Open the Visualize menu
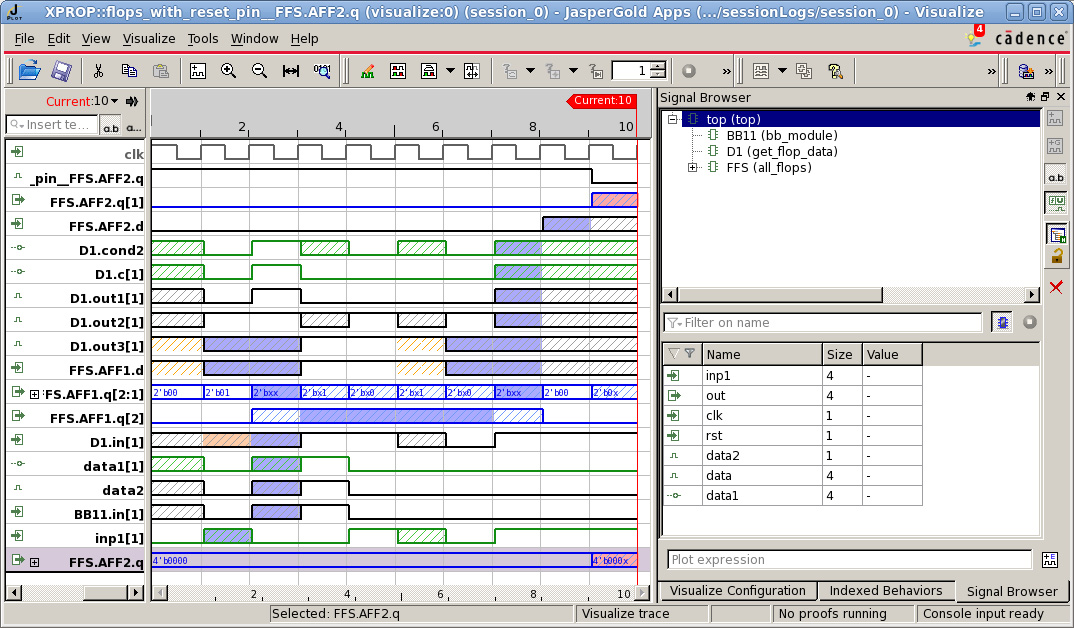This screenshot has height=628, width=1074. (149, 39)
